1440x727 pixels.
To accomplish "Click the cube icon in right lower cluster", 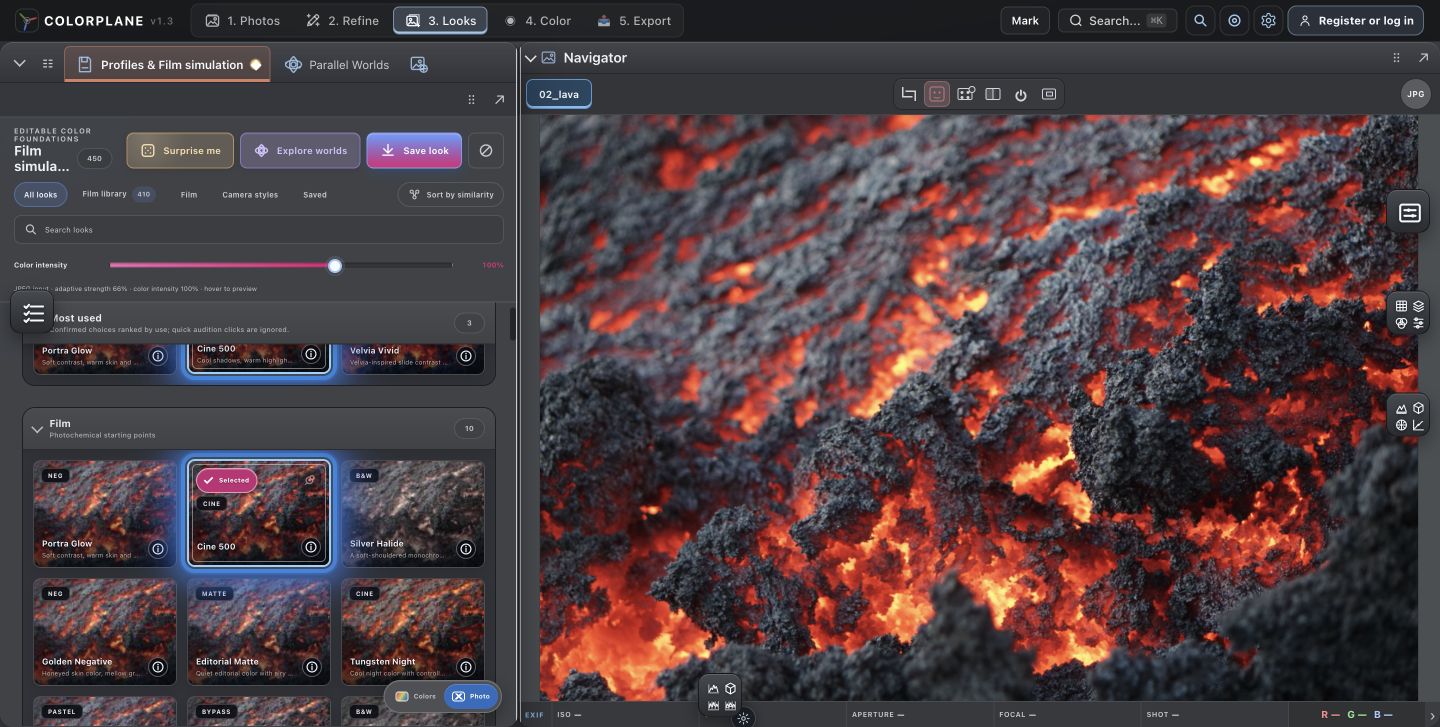I will [x=1418, y=408].
